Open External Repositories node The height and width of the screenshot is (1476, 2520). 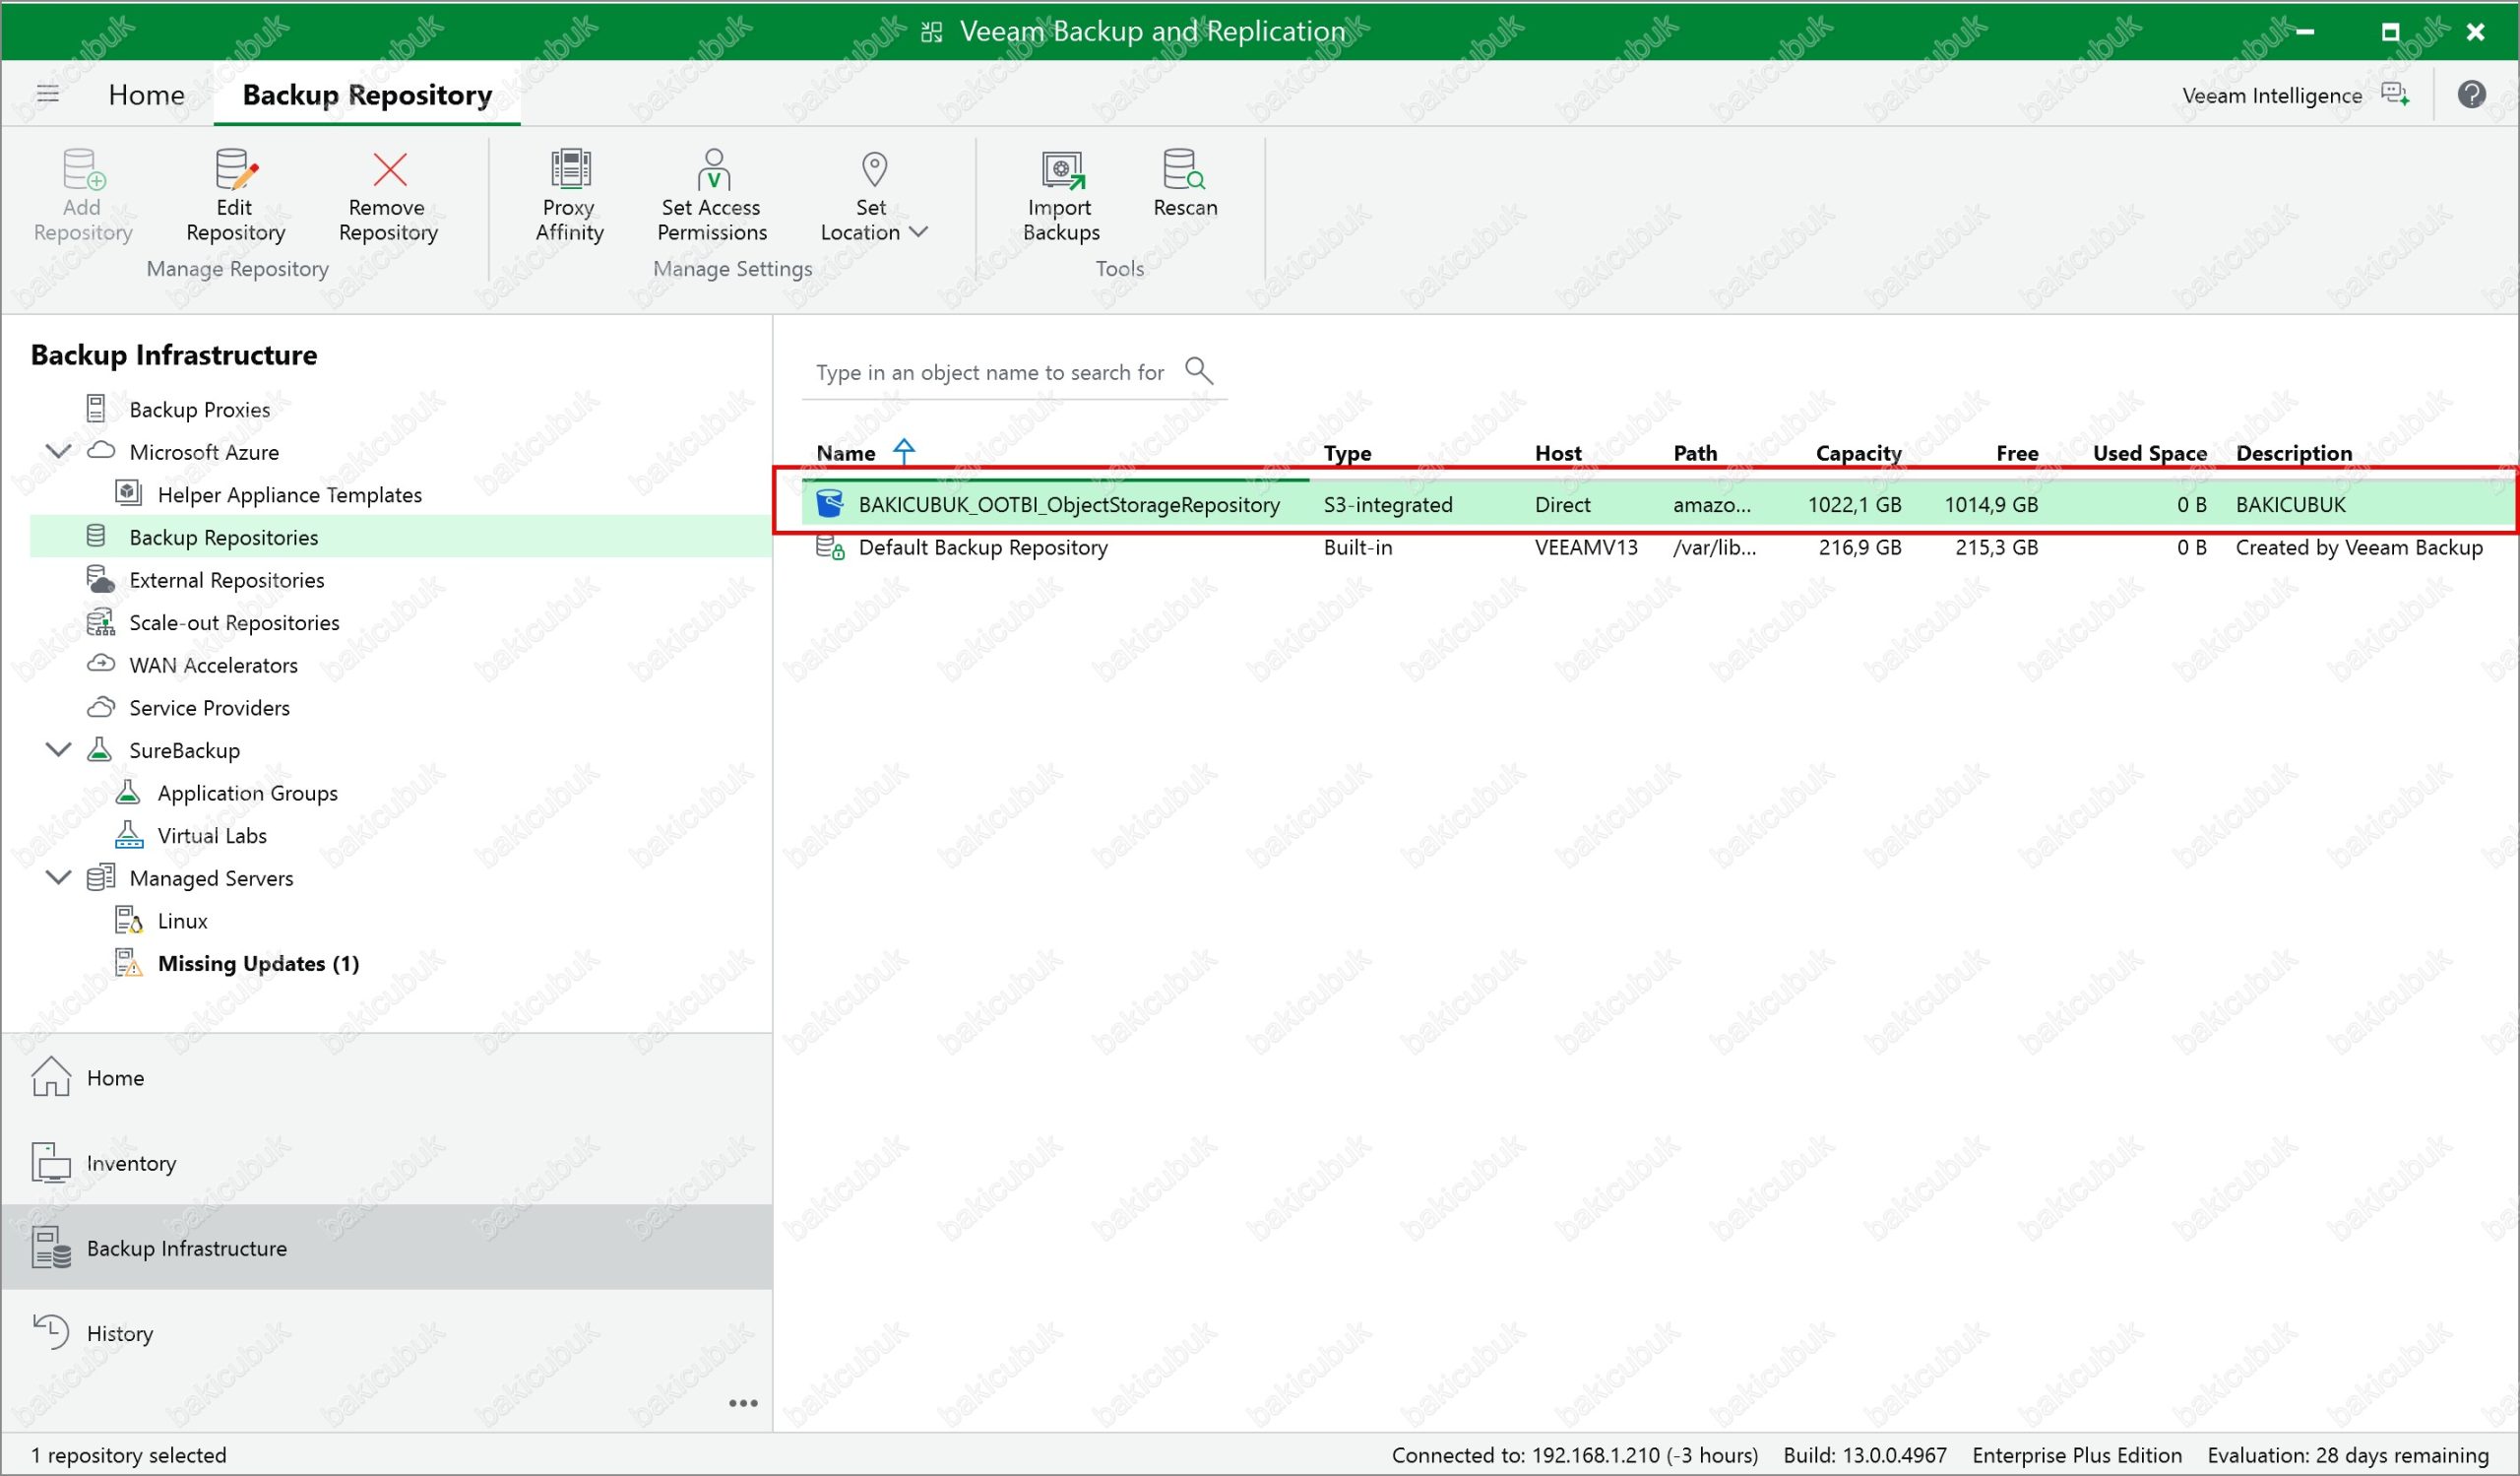(227, 580)
